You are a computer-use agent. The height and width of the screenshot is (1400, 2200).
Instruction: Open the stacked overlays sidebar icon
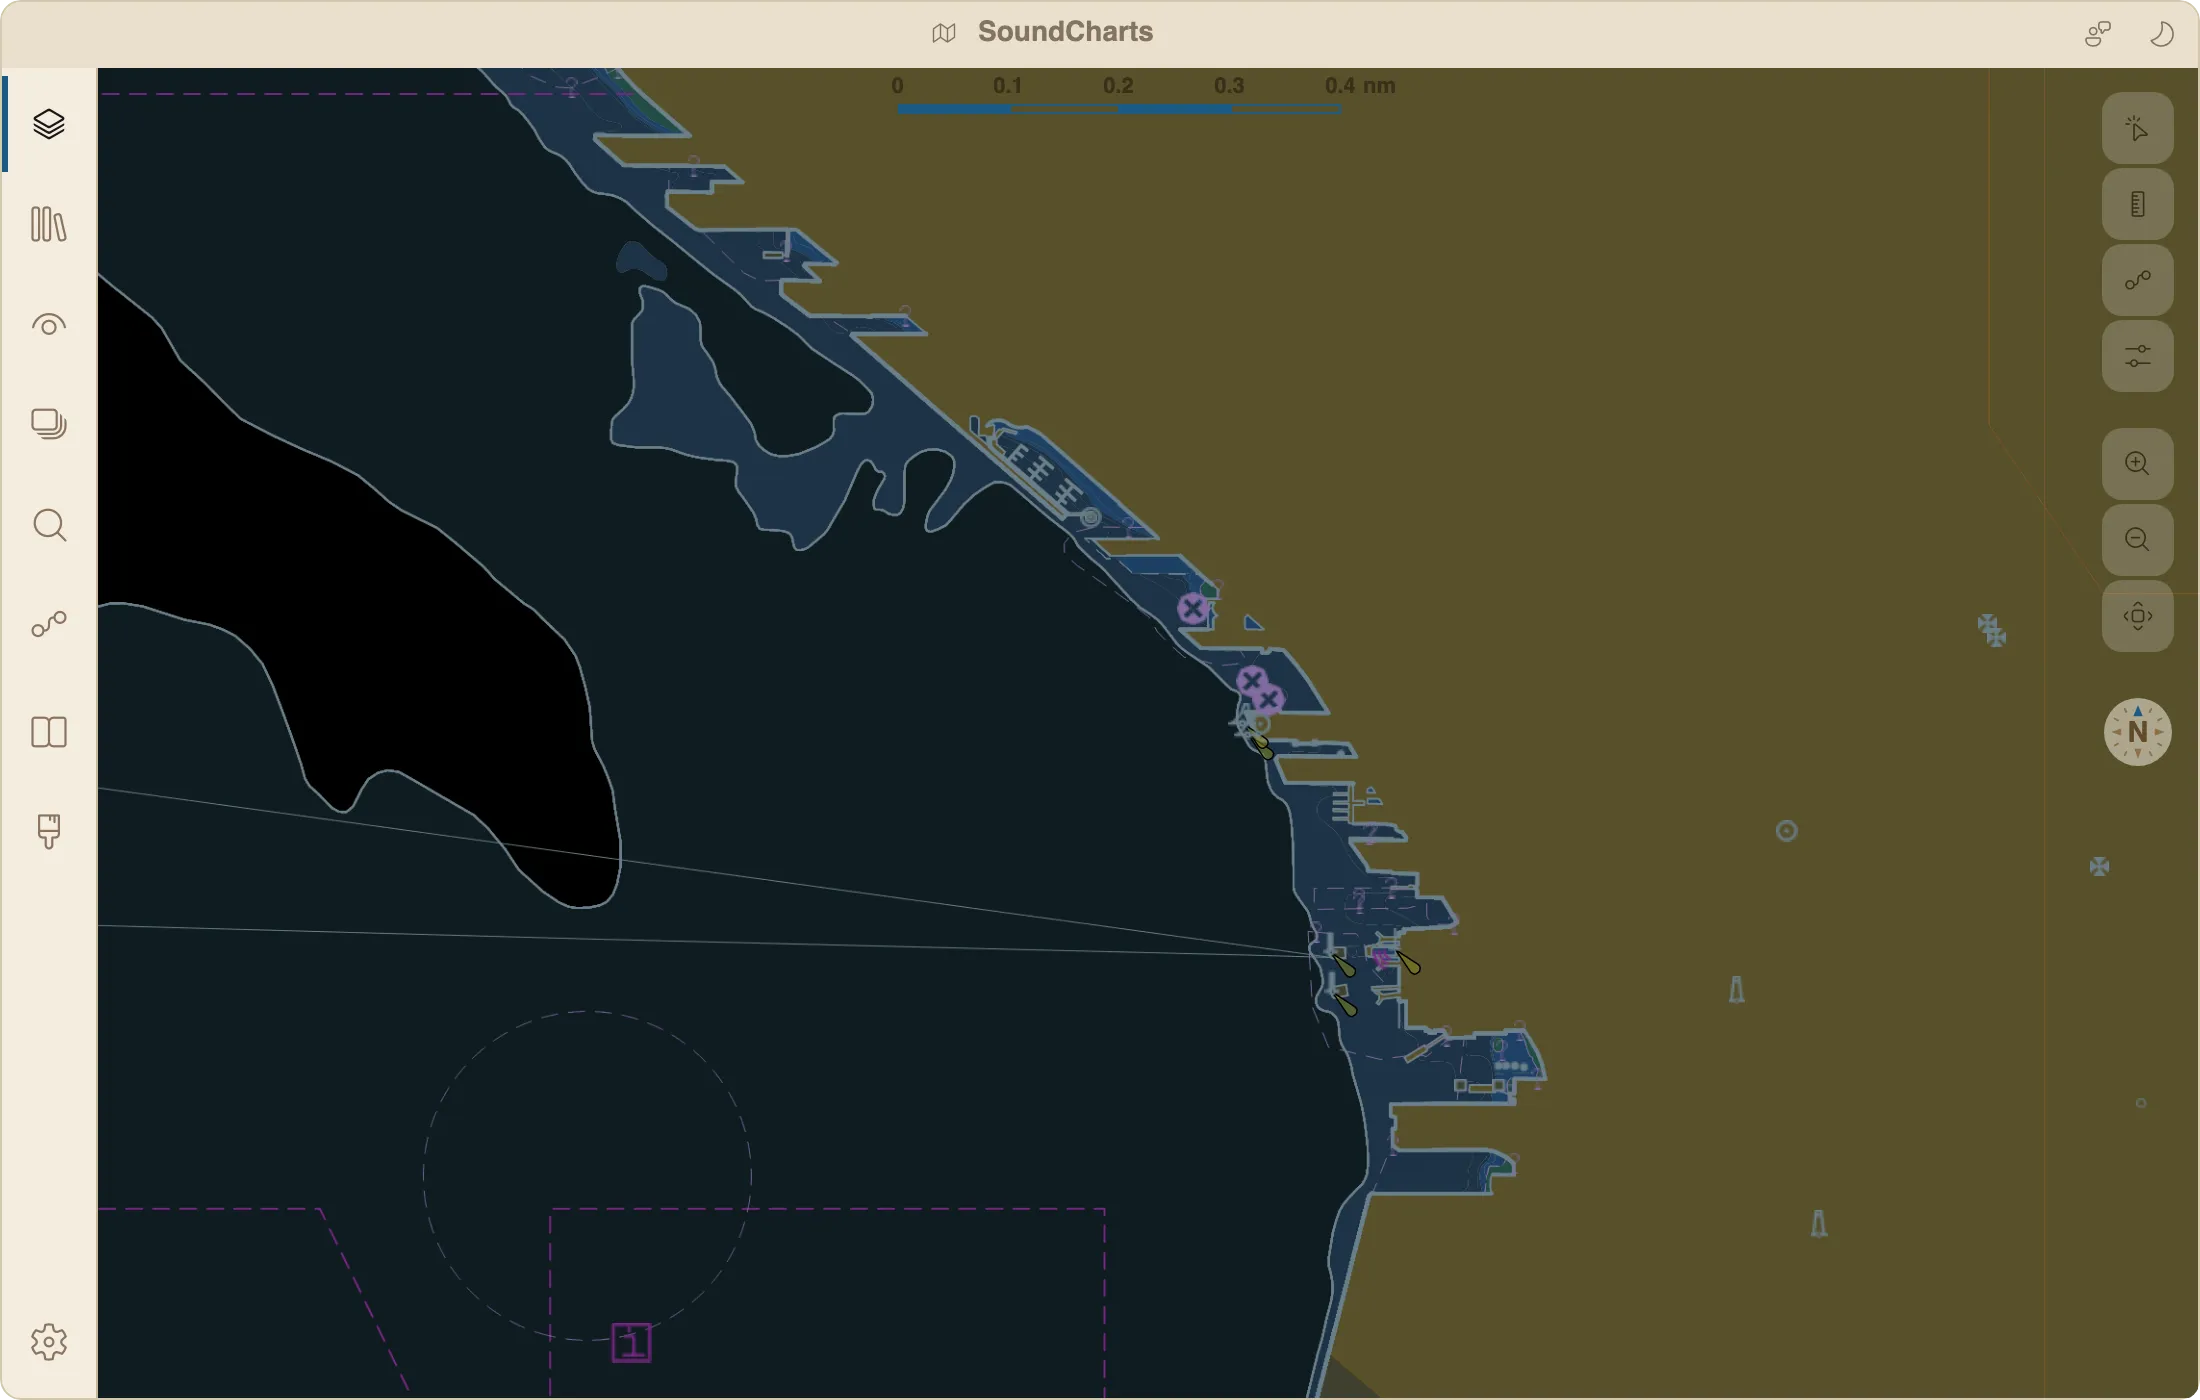point(48,424)
